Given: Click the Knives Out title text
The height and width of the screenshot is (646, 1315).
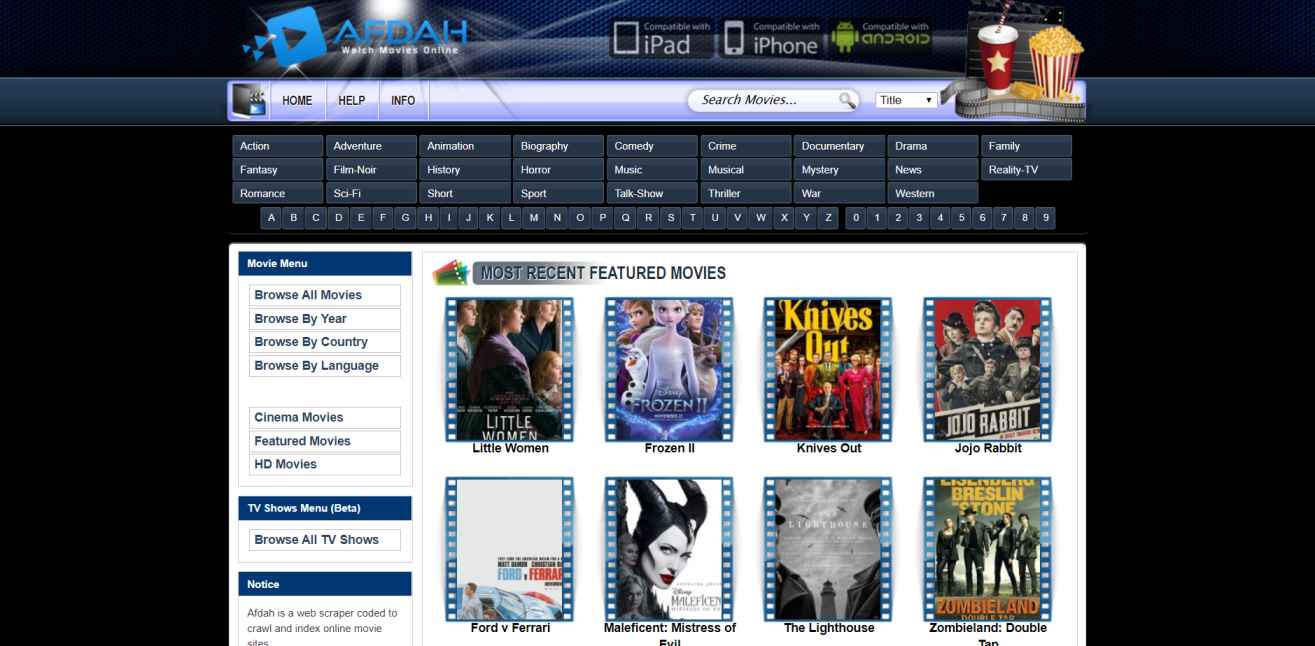Looking at the screenshot, I should point(829,449).
